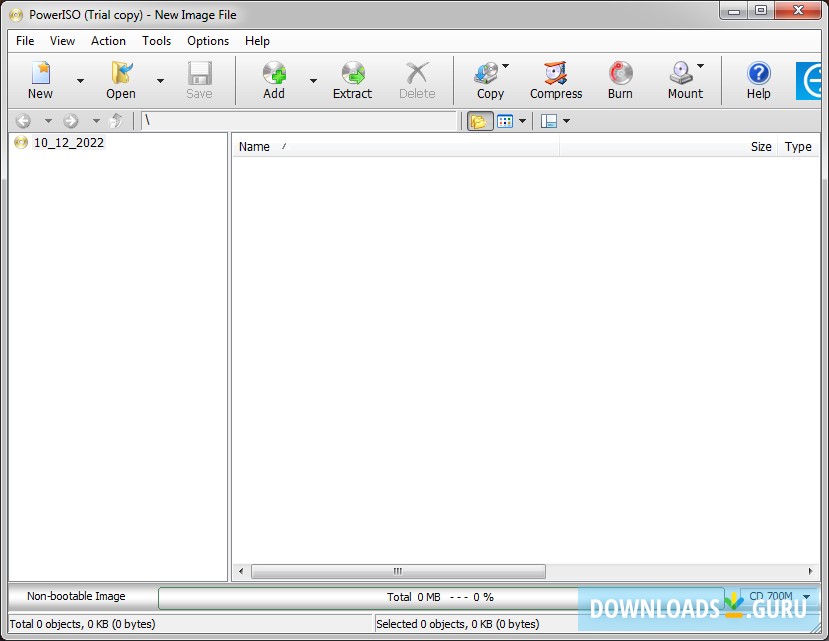This screenshot has height=641, width=829.
Task: Click the Back navigation arrow
Action: pyautogui.click(x=23, y=121)
